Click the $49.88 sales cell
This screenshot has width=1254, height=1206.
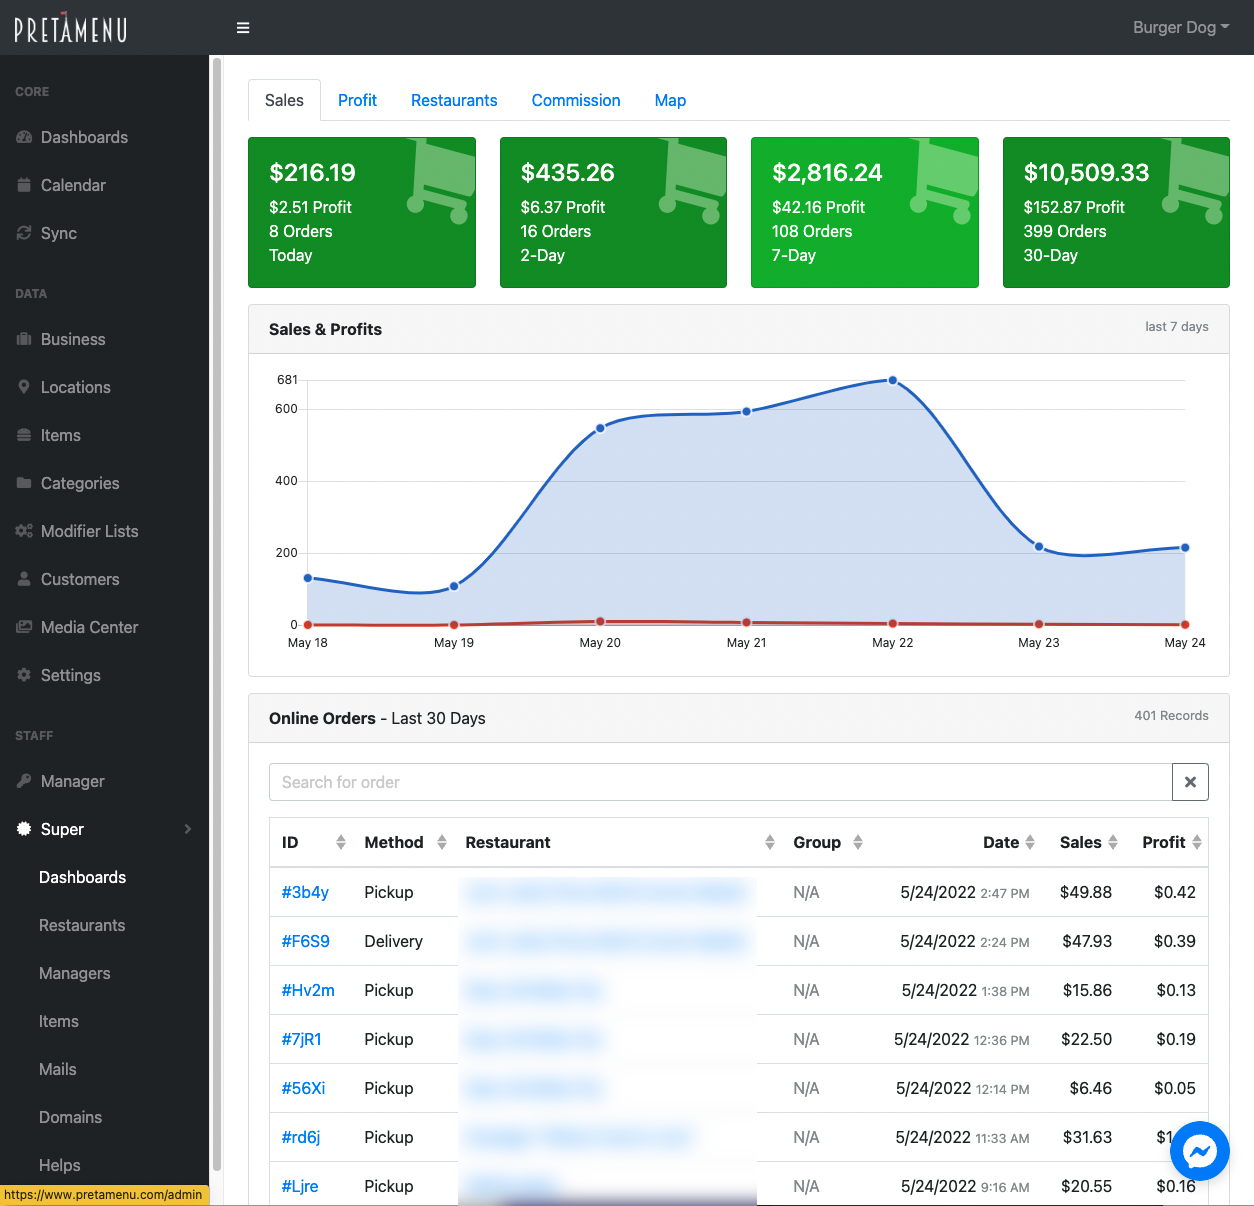(x=1086, y=892)
